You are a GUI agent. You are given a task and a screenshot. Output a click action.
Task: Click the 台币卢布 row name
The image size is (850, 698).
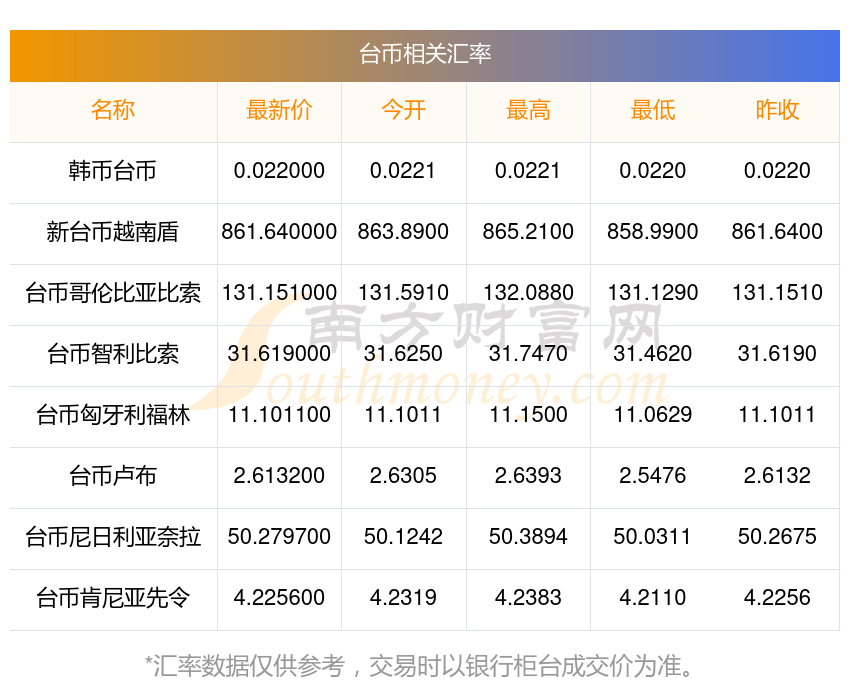click(113, 476)
